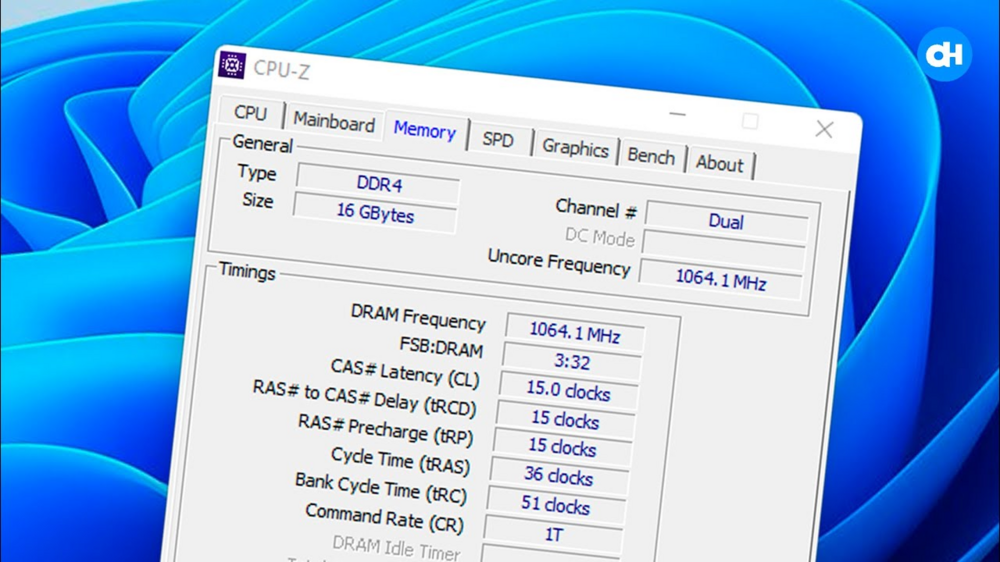Select the FSB:DRAM 3:32 ratio field
This screenshot has width=1000, height=562.
click(x=571, y=361)
